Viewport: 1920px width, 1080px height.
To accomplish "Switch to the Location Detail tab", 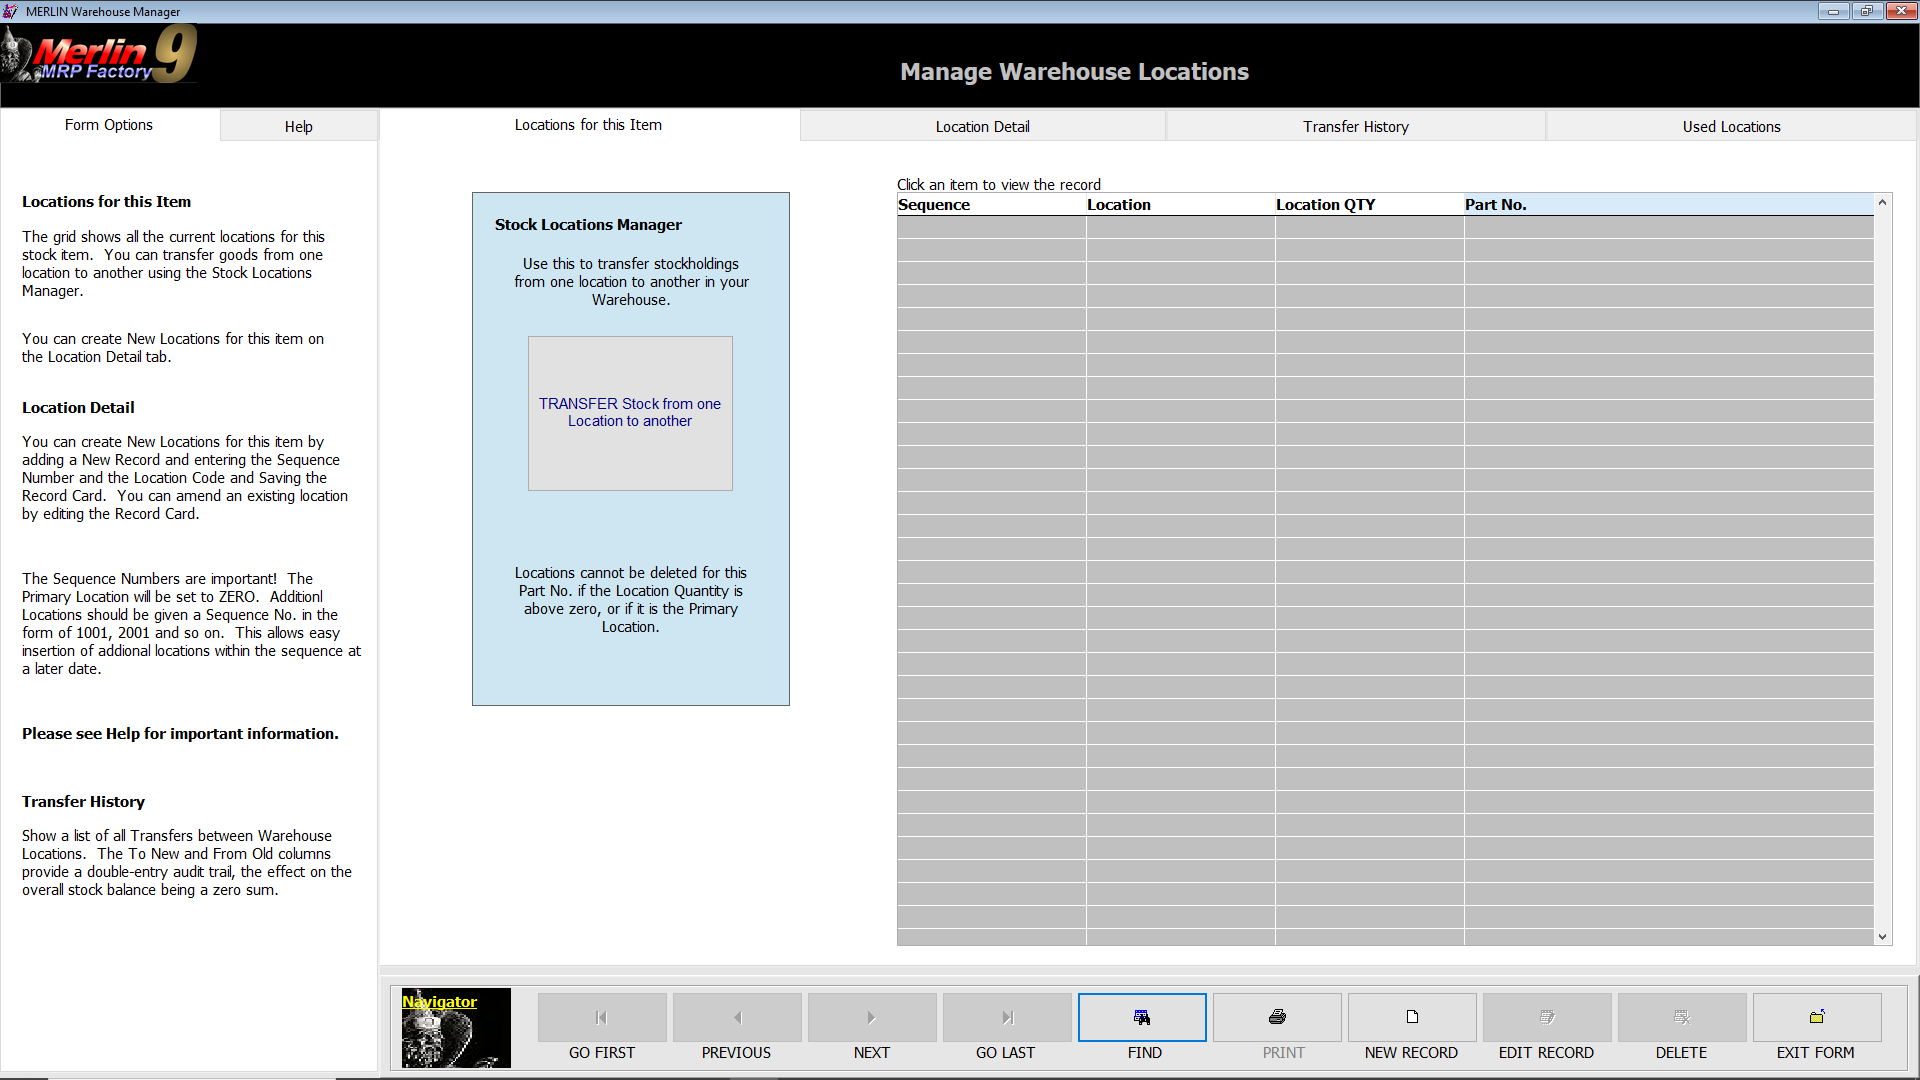I will tap(982, 127).
